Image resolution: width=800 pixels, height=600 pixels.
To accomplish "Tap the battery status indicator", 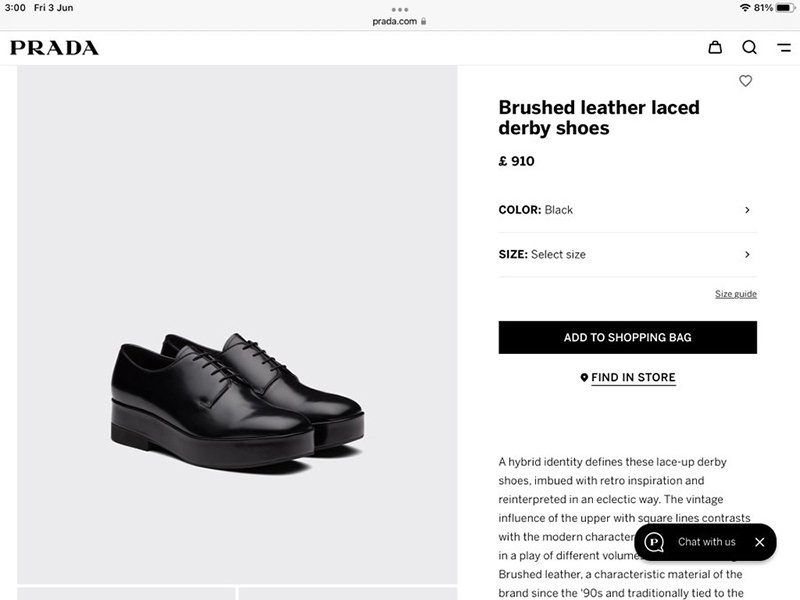I will coord(784,8).
